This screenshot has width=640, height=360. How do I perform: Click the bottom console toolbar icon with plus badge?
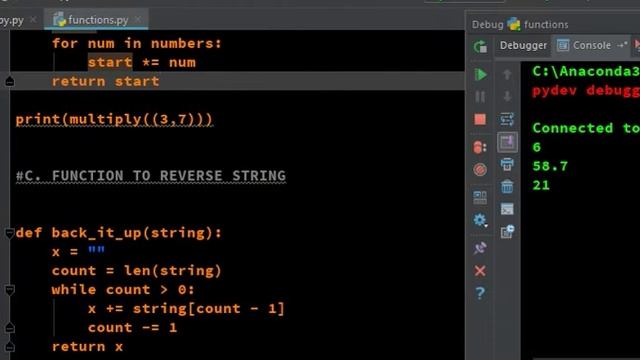pyautogui.click(x=507, y=231)
